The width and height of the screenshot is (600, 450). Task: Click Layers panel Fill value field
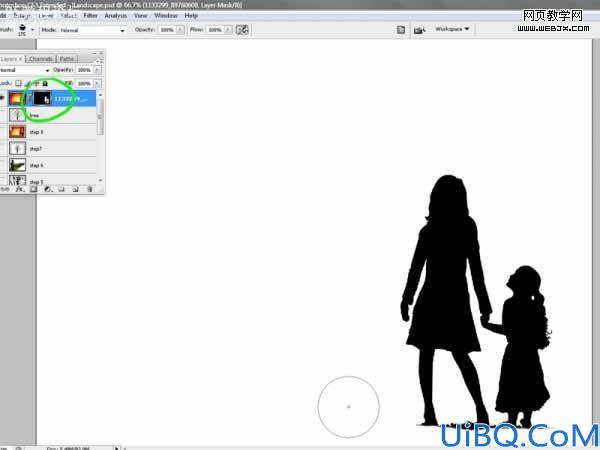coord(84,83)
